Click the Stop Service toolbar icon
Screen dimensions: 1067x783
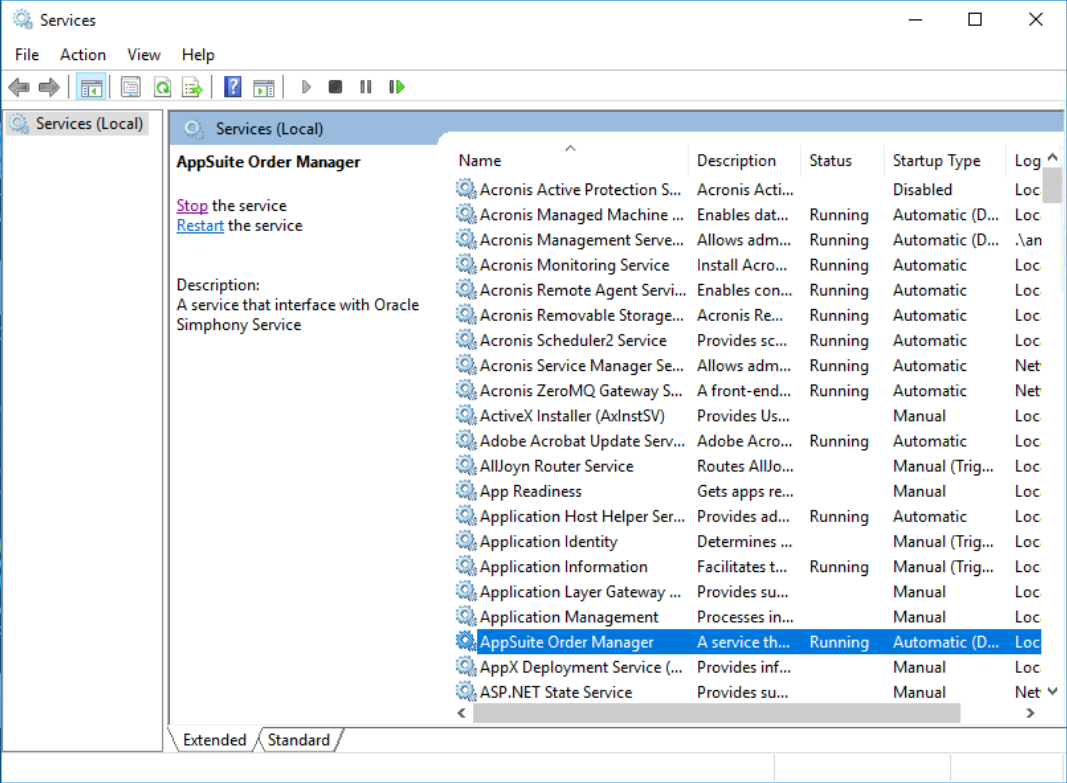tap(335, 87)
